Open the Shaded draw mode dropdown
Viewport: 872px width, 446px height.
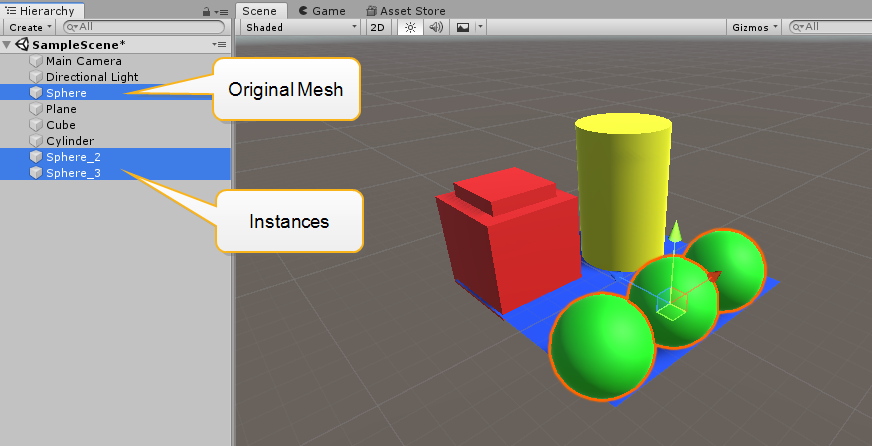coord(298,27)
